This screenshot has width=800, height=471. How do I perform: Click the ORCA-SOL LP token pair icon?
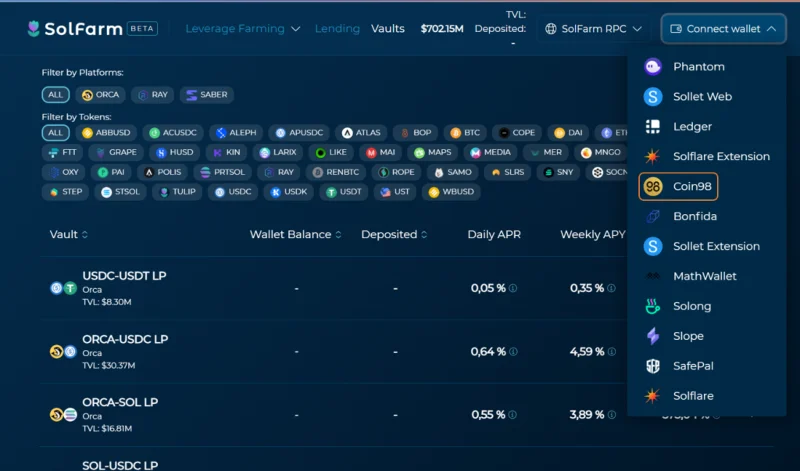pos(63,415)
